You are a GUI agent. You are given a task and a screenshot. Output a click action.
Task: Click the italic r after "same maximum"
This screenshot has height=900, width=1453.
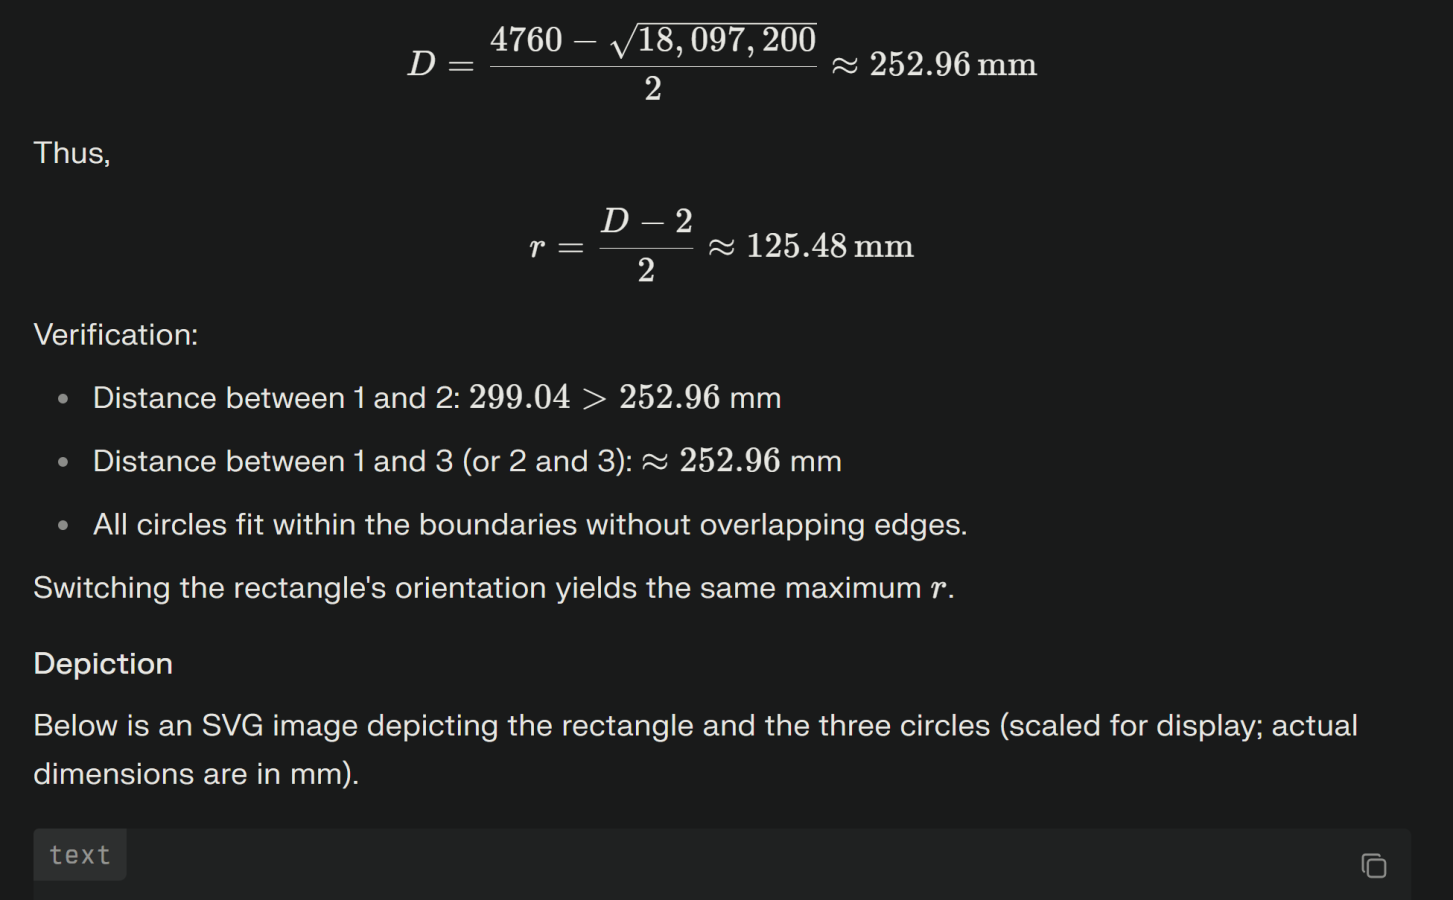point(938,589)
